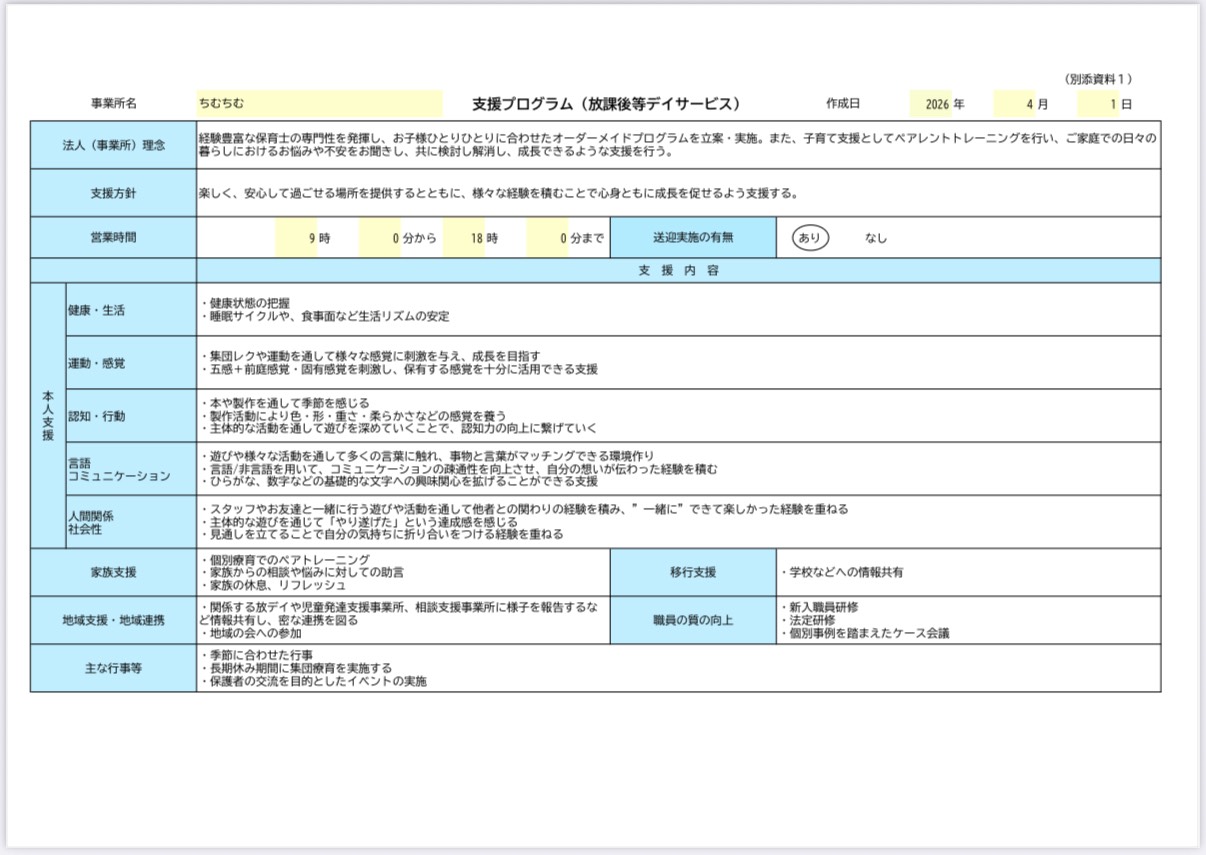Viewport: 1206px width, 855px height.
Task: Click the text 個別療育でのペアトレーニング
Action: (x=285, y=559)
